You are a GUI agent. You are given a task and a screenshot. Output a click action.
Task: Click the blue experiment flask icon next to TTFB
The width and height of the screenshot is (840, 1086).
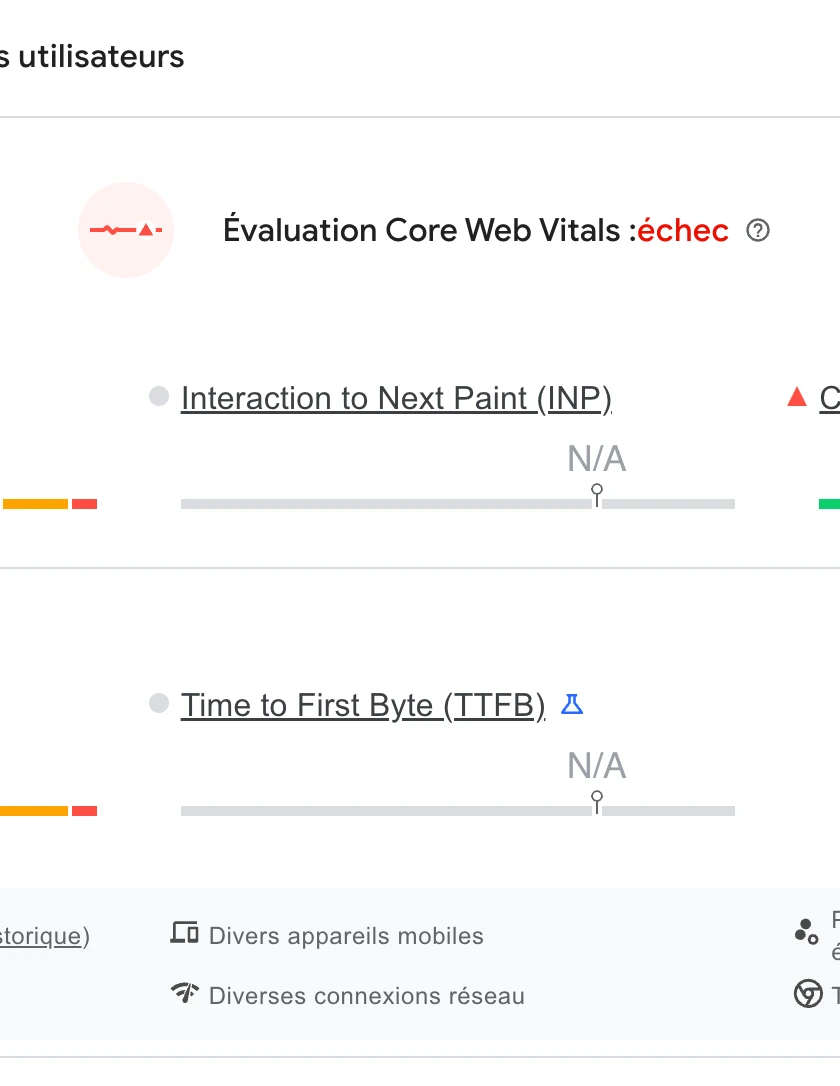coord(572,704)
